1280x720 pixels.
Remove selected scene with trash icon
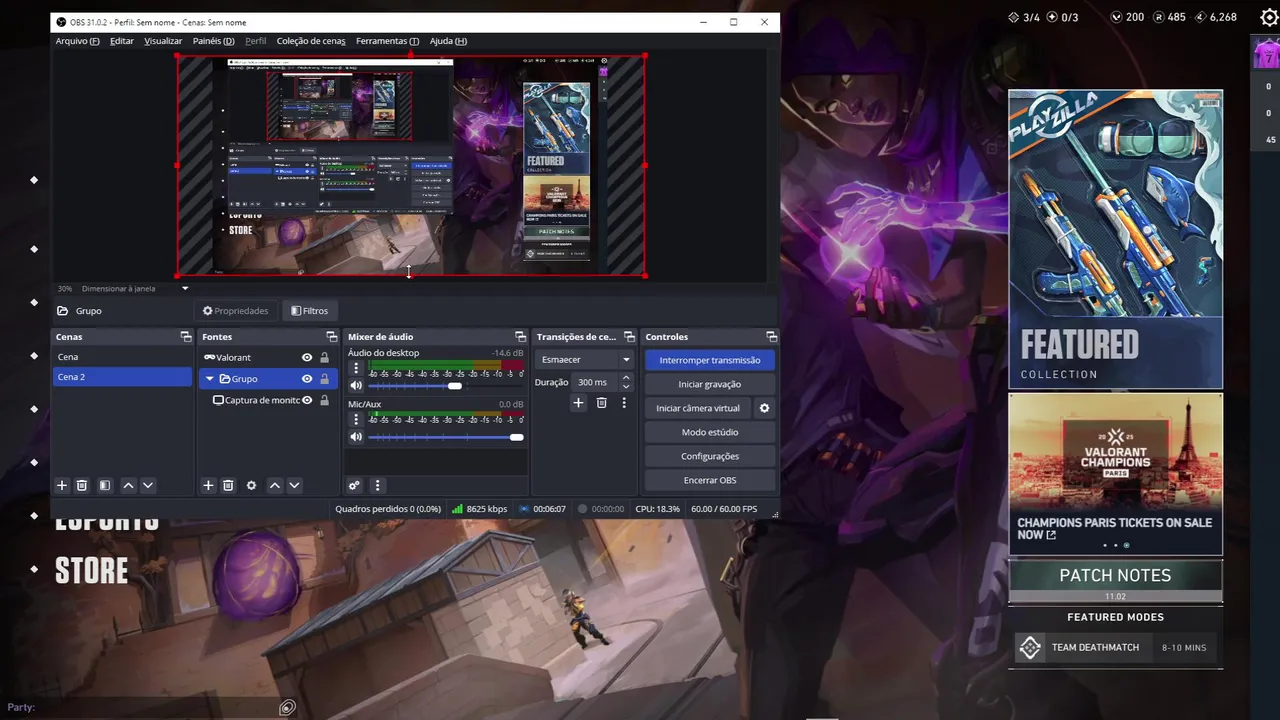pos(82,485)
